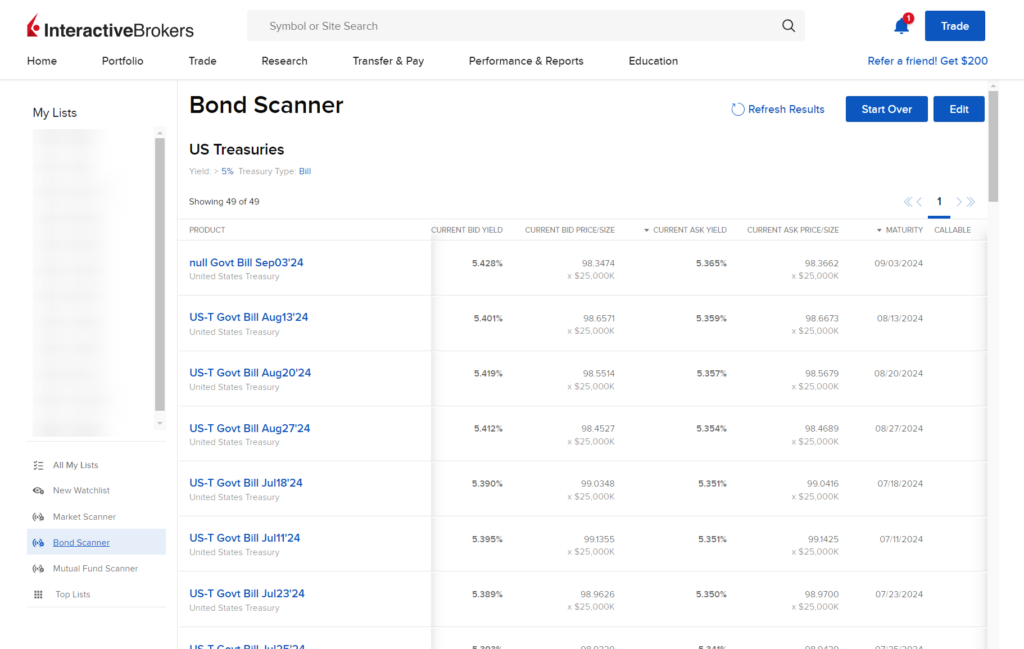Click the Refresh Results circular arrow icon
This screenshot has height=649, width=1024.
point(738,109)
